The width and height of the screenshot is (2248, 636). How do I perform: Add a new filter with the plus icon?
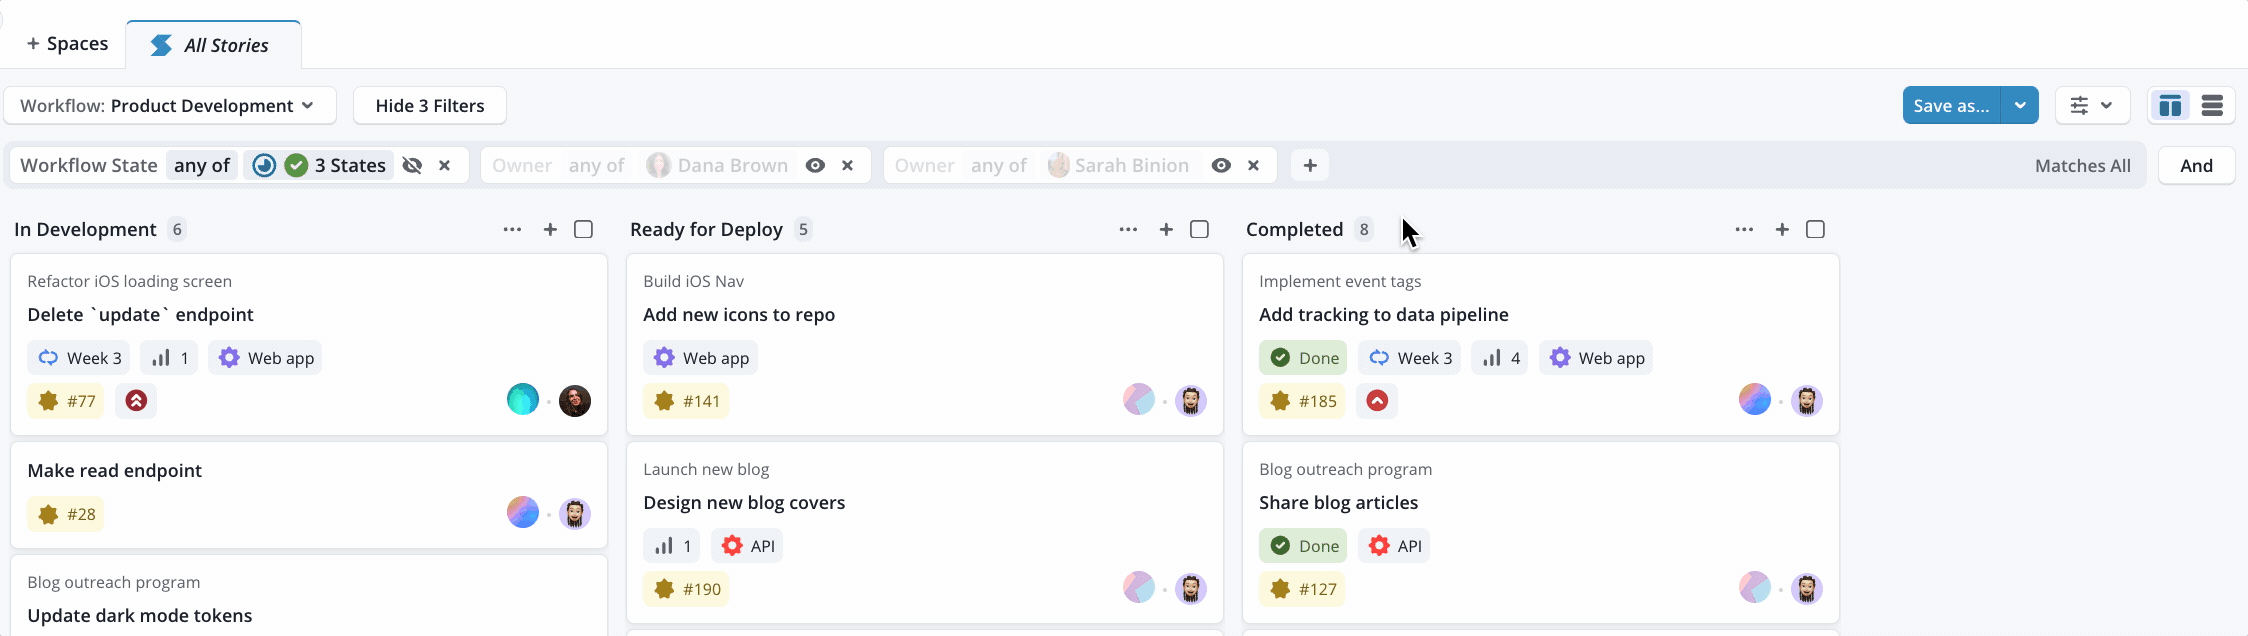click(x=1310, y=166)
